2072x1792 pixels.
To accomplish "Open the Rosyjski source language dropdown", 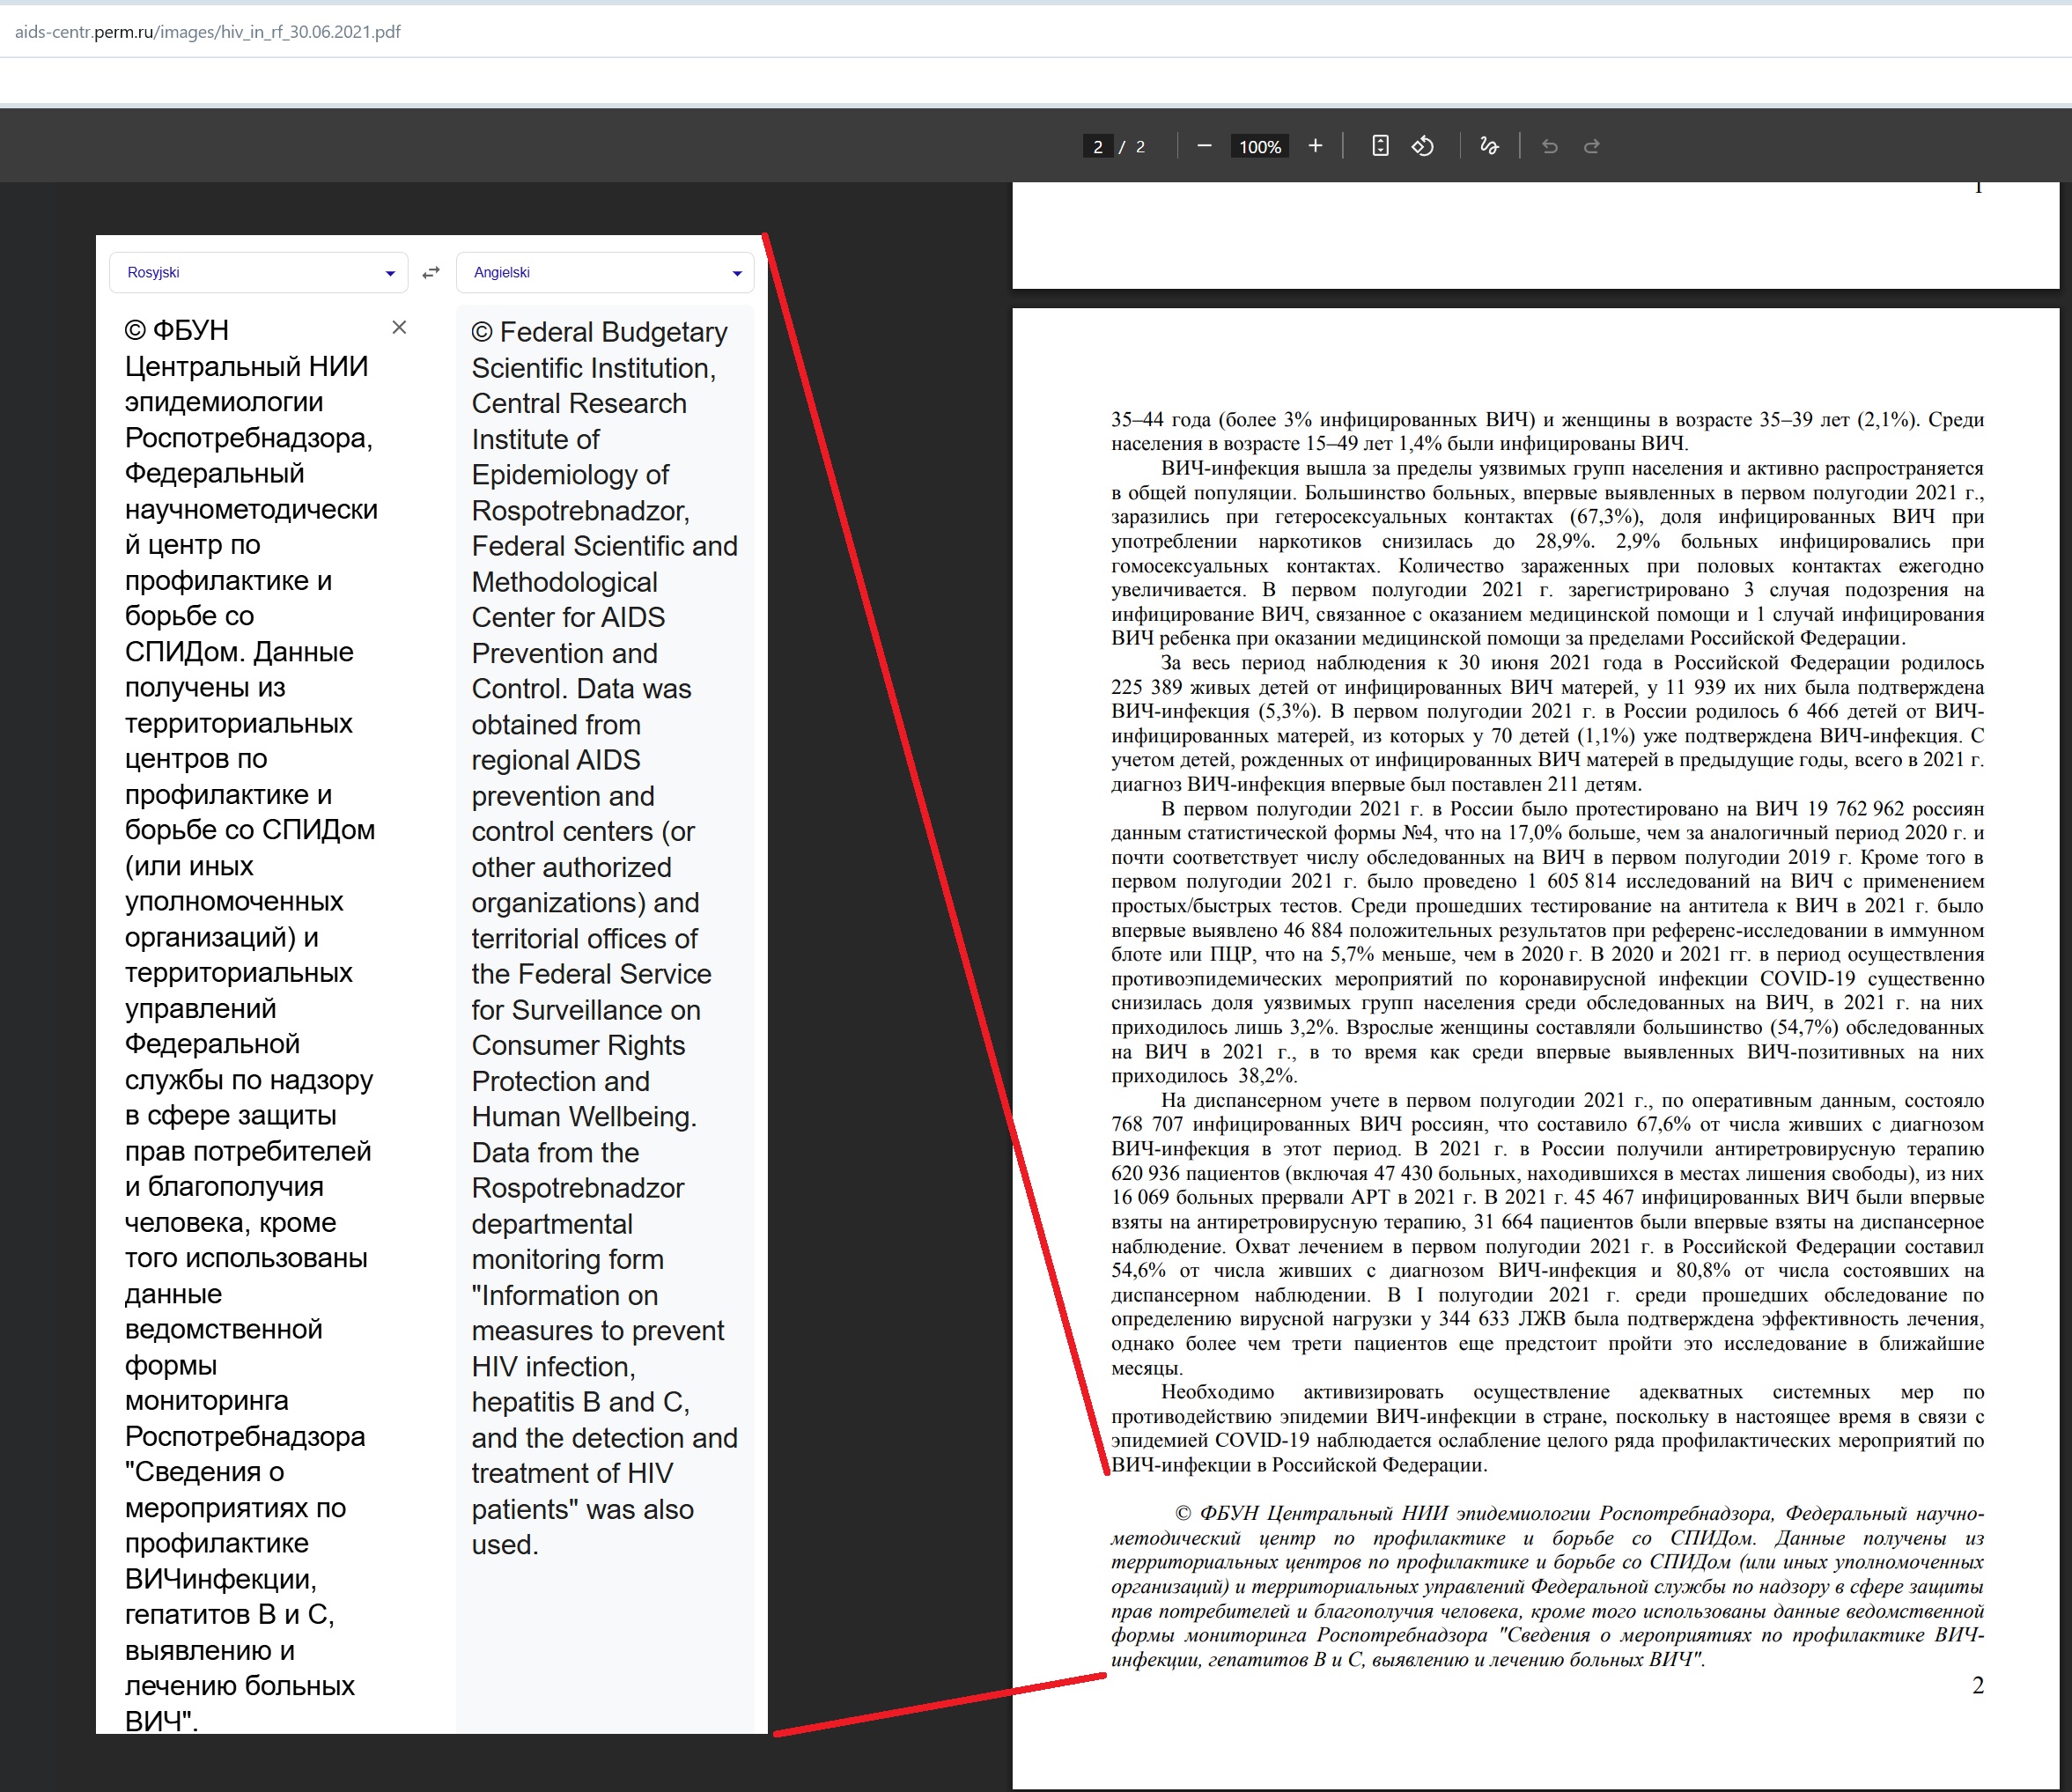I will 259,273.
